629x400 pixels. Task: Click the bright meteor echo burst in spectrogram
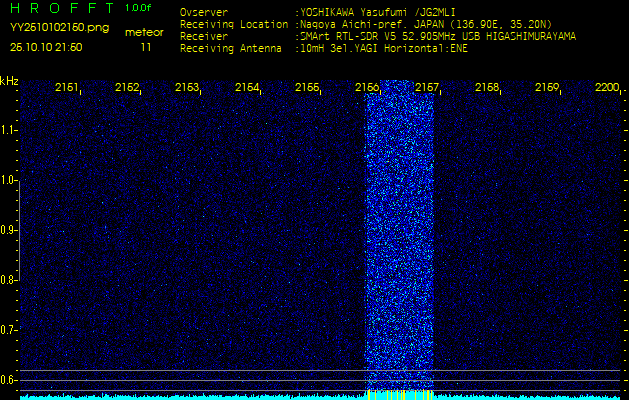point(400,237)
